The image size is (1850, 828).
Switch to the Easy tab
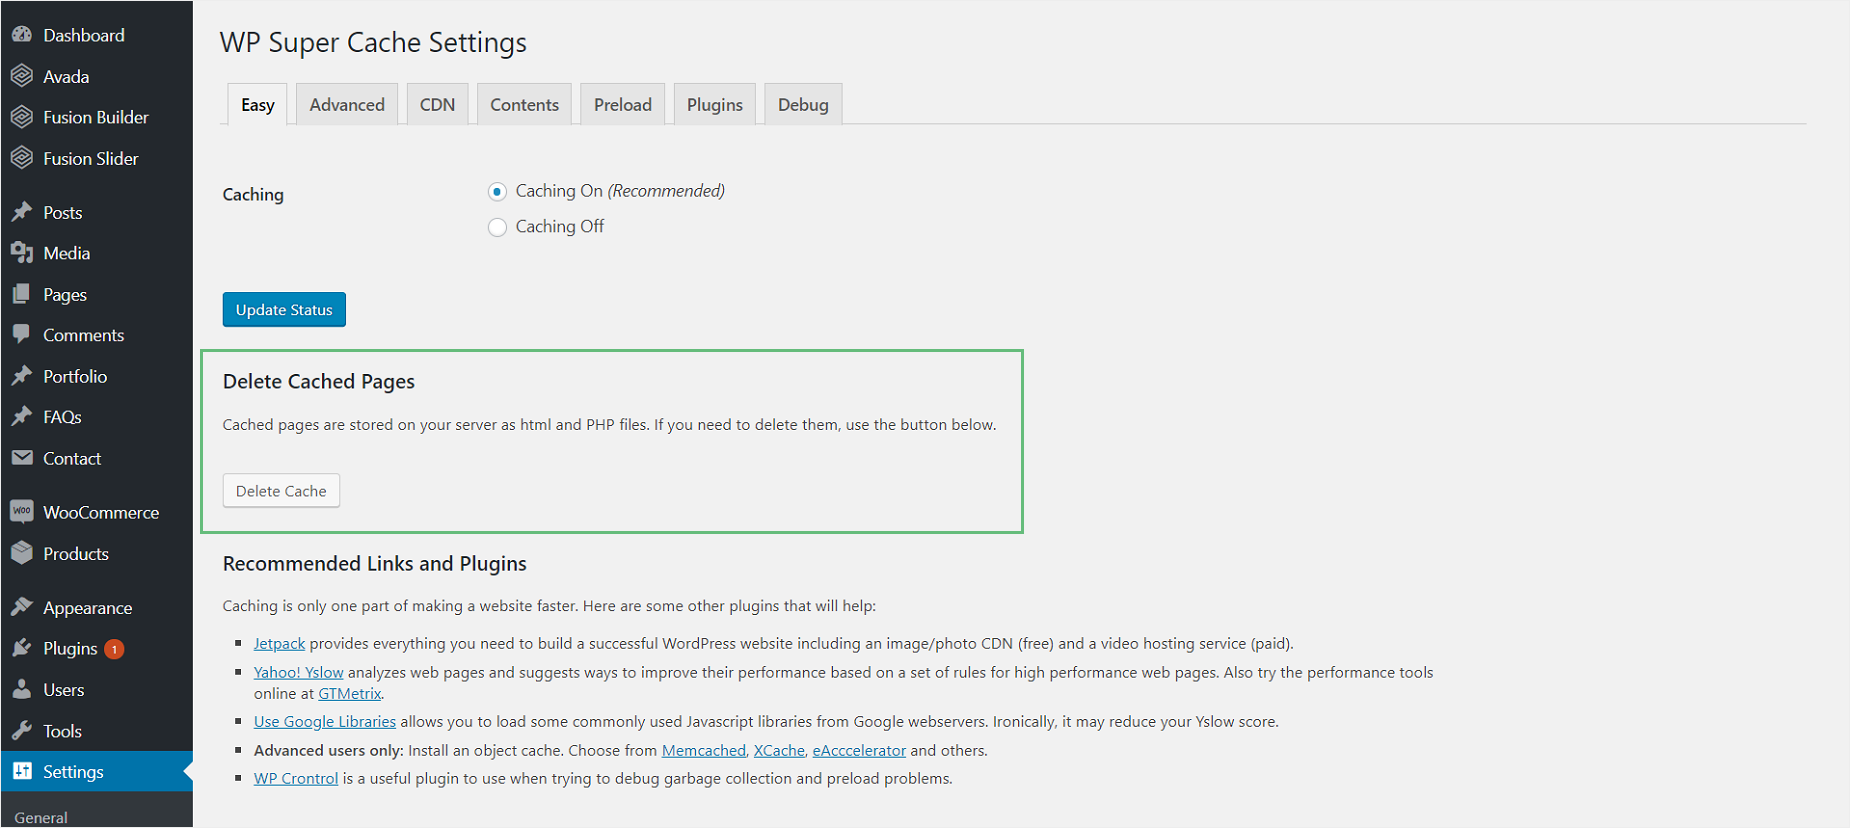pyautogui.click(x=258, y=105)
